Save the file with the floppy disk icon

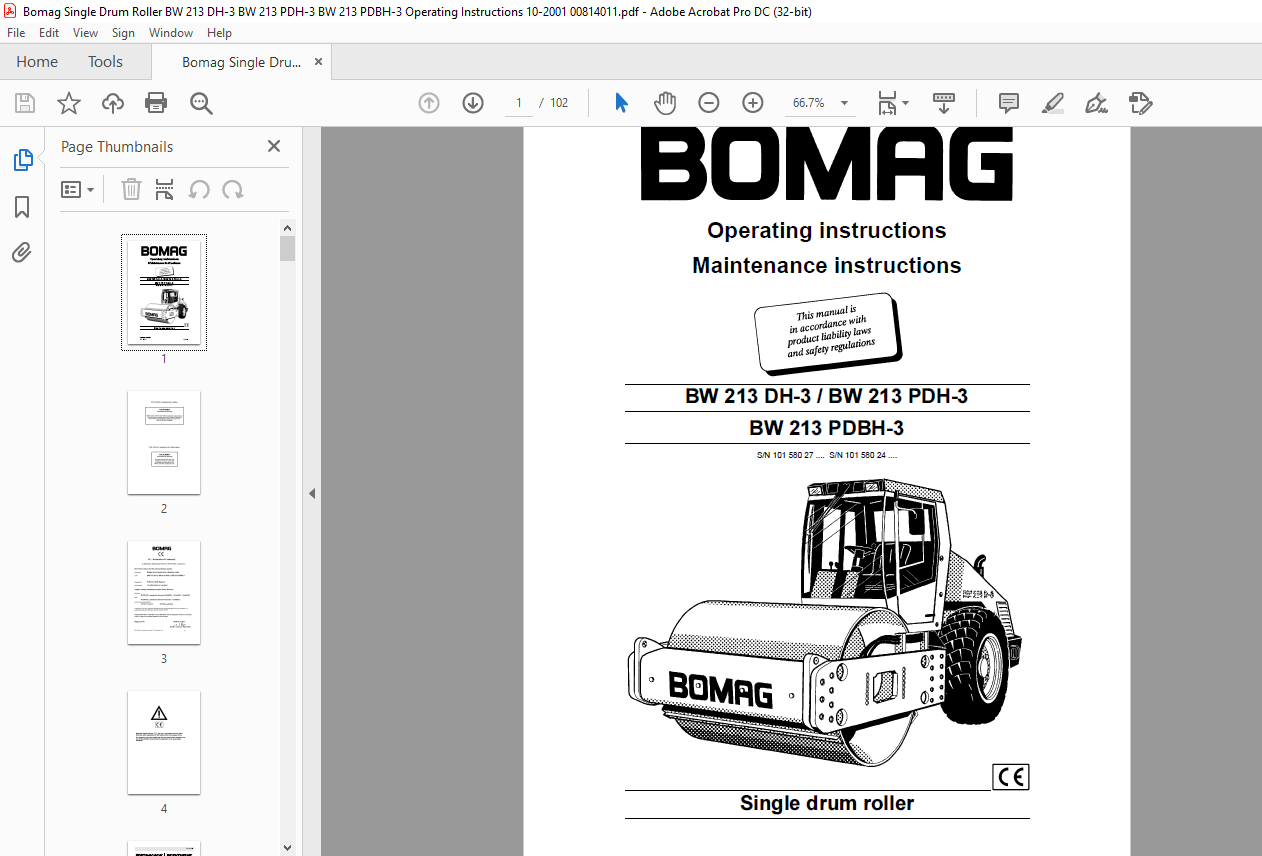point(25,103)
